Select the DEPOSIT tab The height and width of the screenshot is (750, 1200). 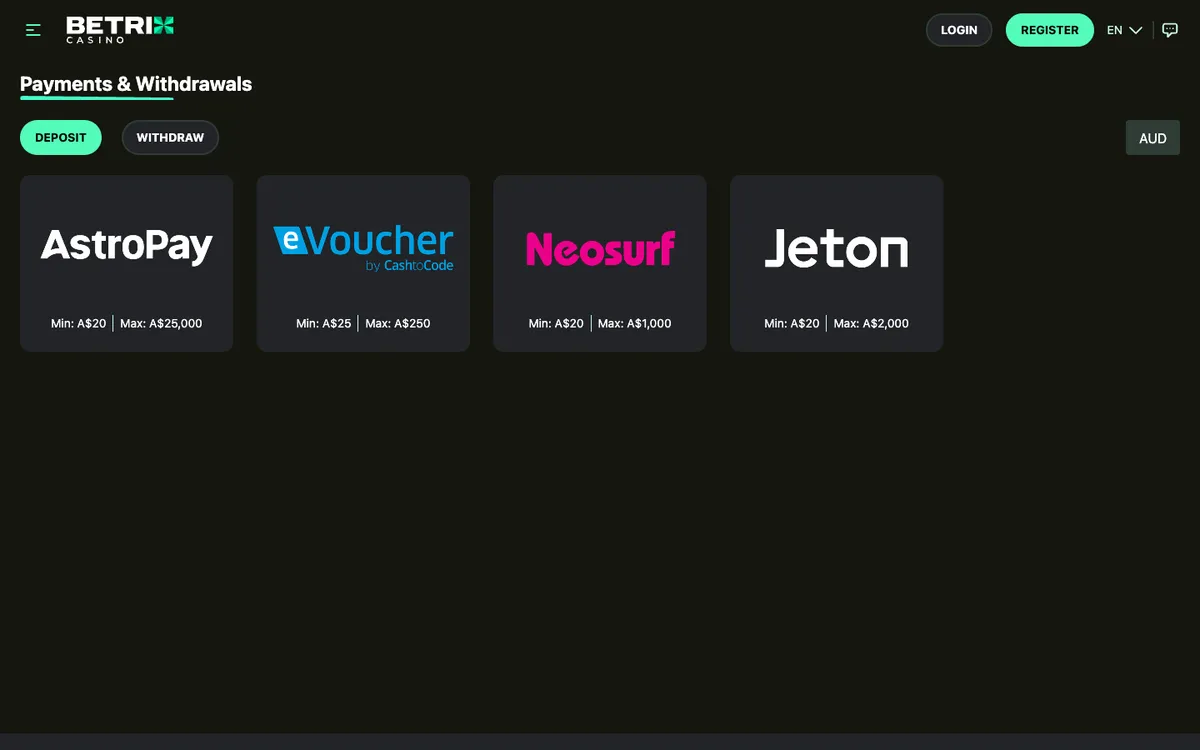61,138
